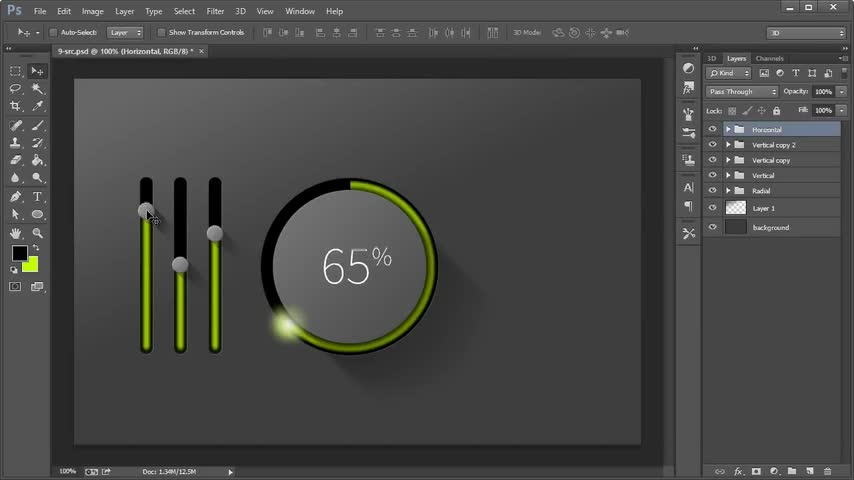The image size is (854, 480).
Task: Open the Pass Through blend mode dropdown
Action: pos(742,92)
